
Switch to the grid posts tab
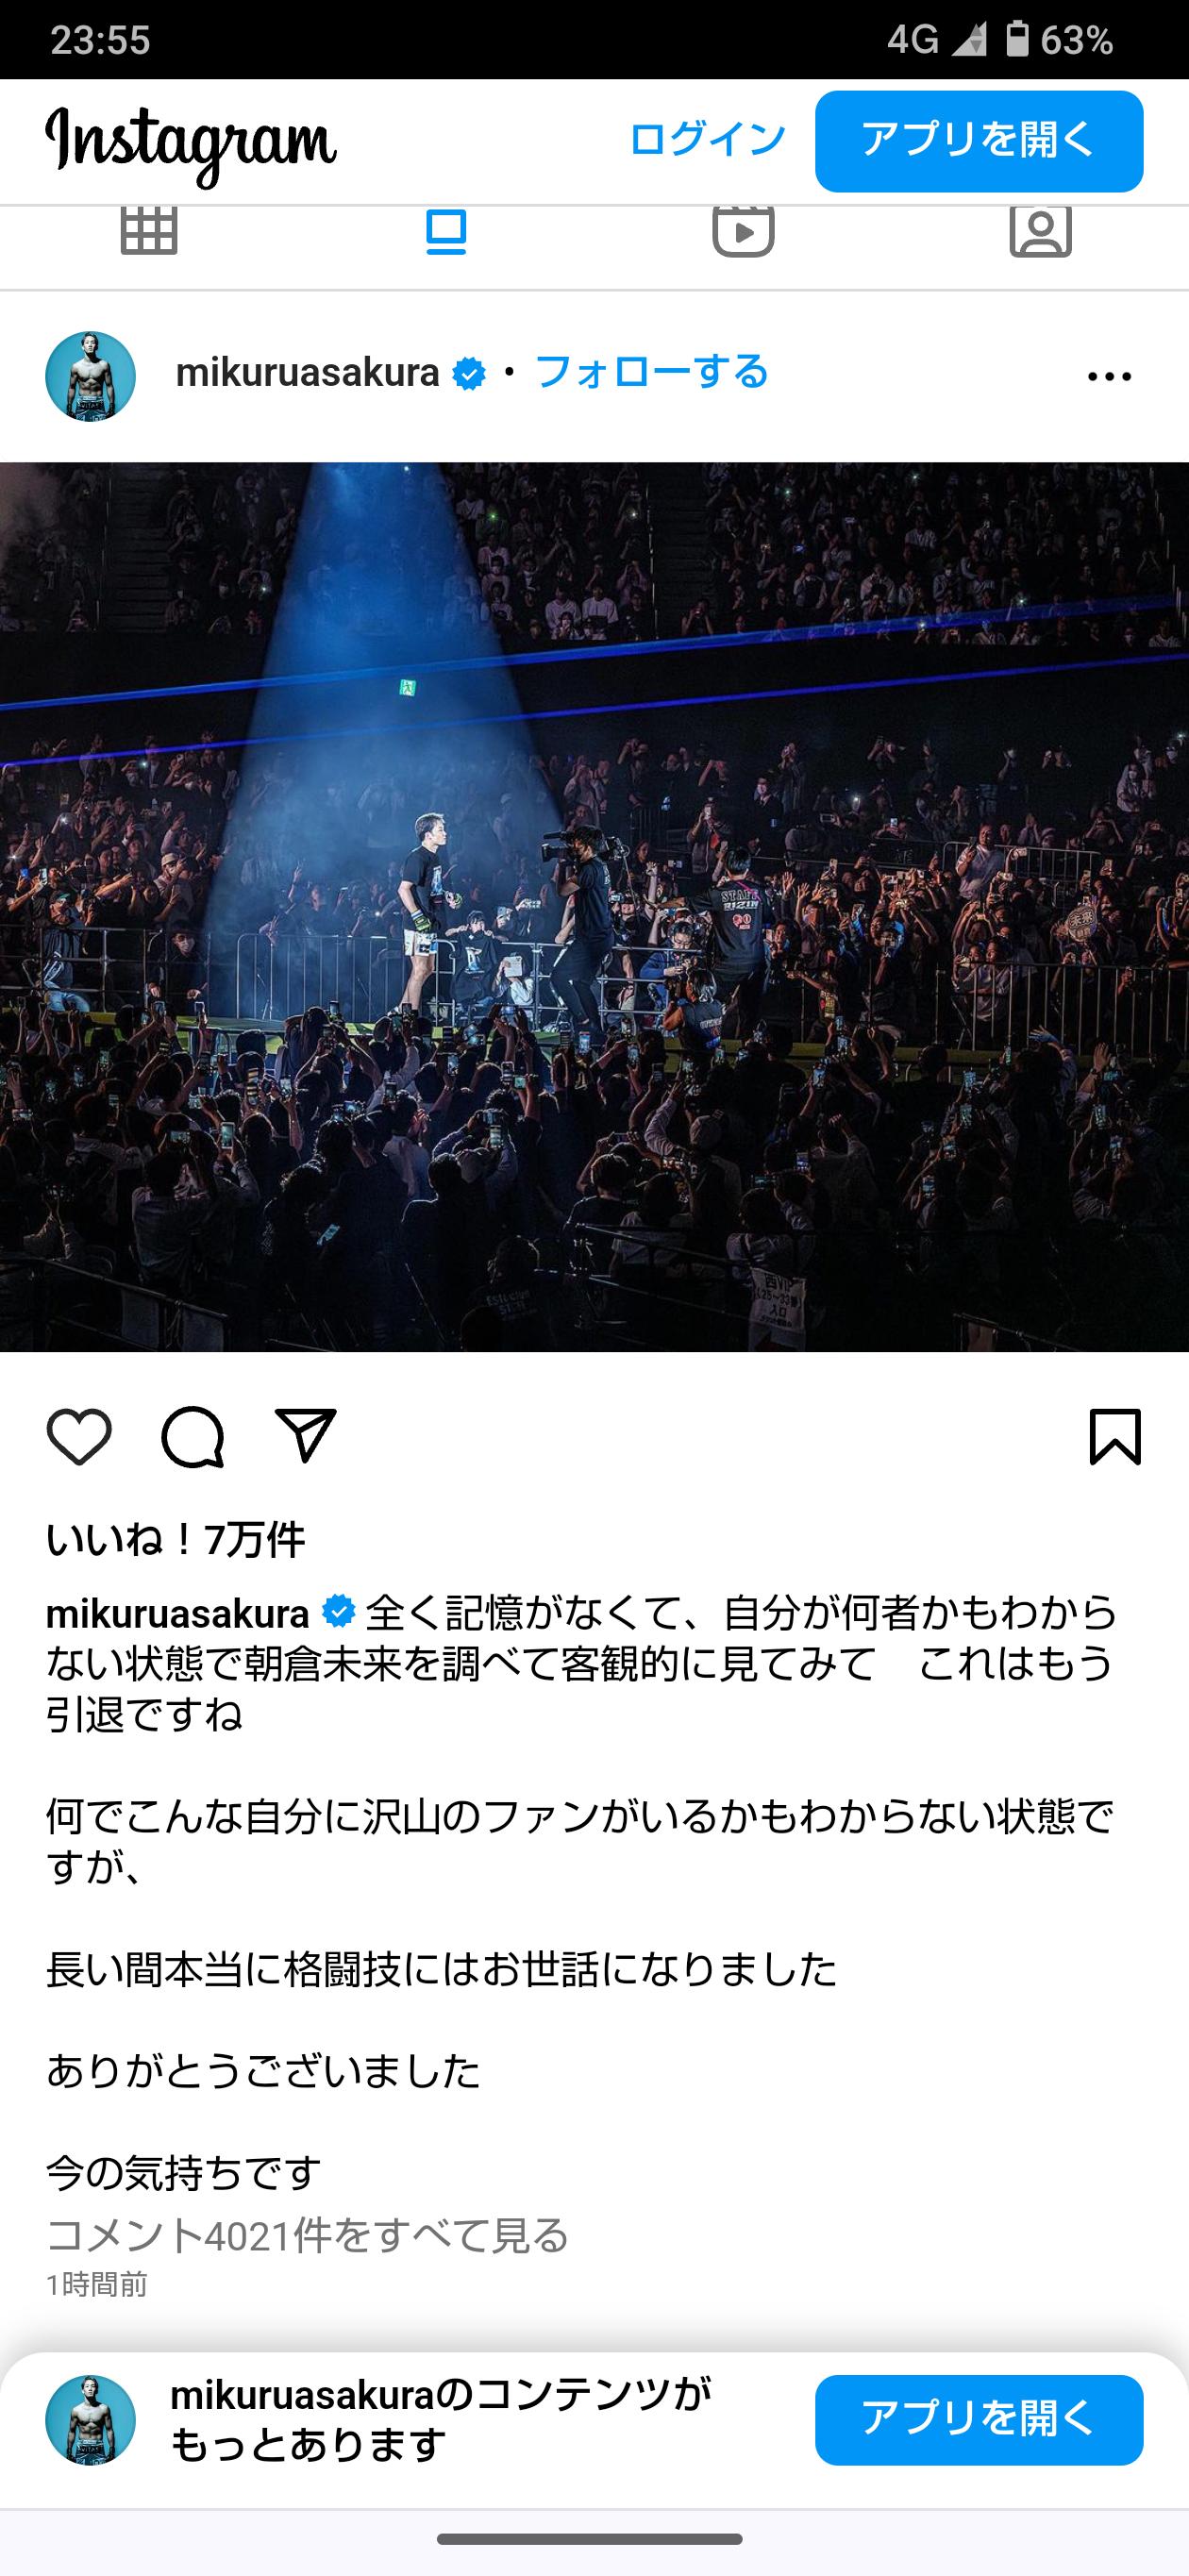149,231
